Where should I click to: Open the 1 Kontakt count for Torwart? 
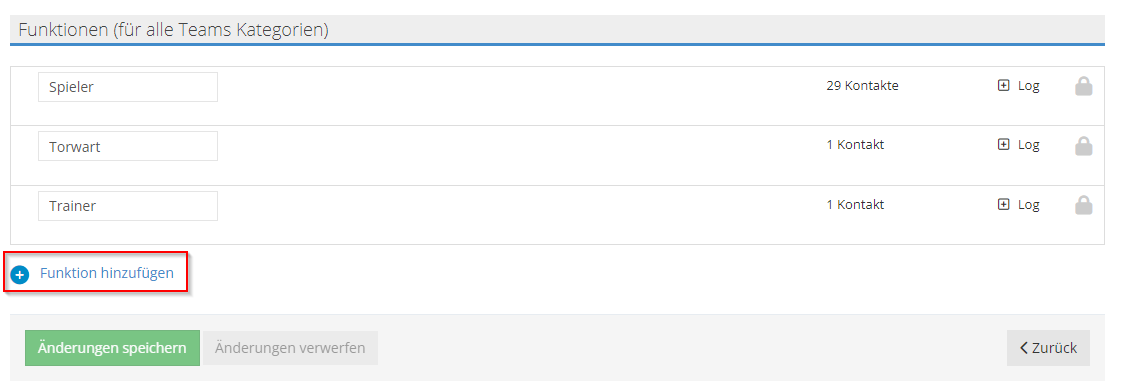(855, 144)
